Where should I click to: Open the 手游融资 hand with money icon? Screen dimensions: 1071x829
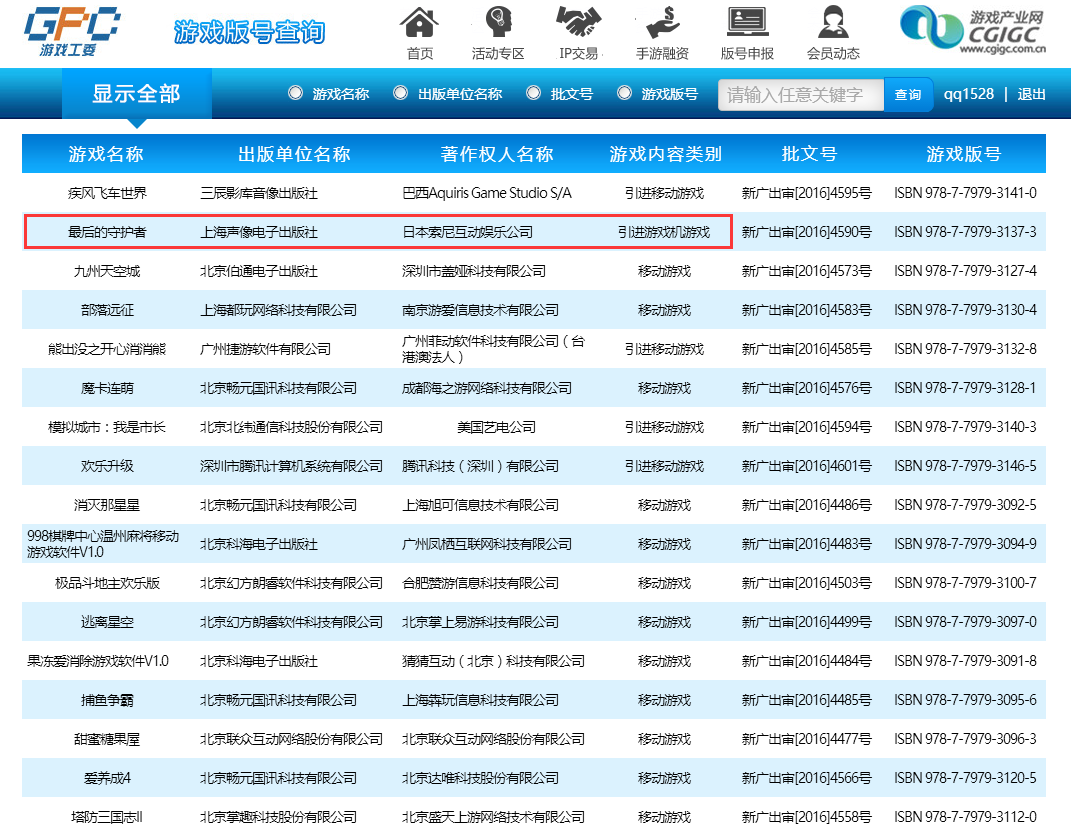click(662, 22)
